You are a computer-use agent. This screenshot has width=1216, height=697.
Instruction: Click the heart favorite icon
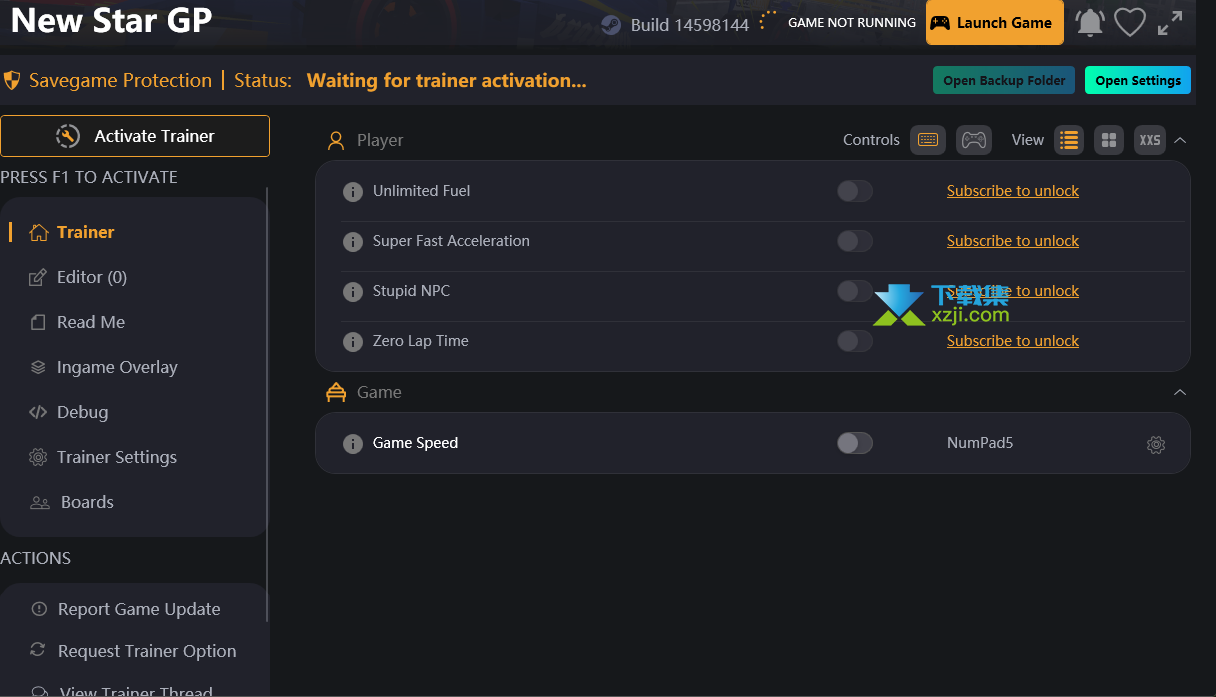1130,23
